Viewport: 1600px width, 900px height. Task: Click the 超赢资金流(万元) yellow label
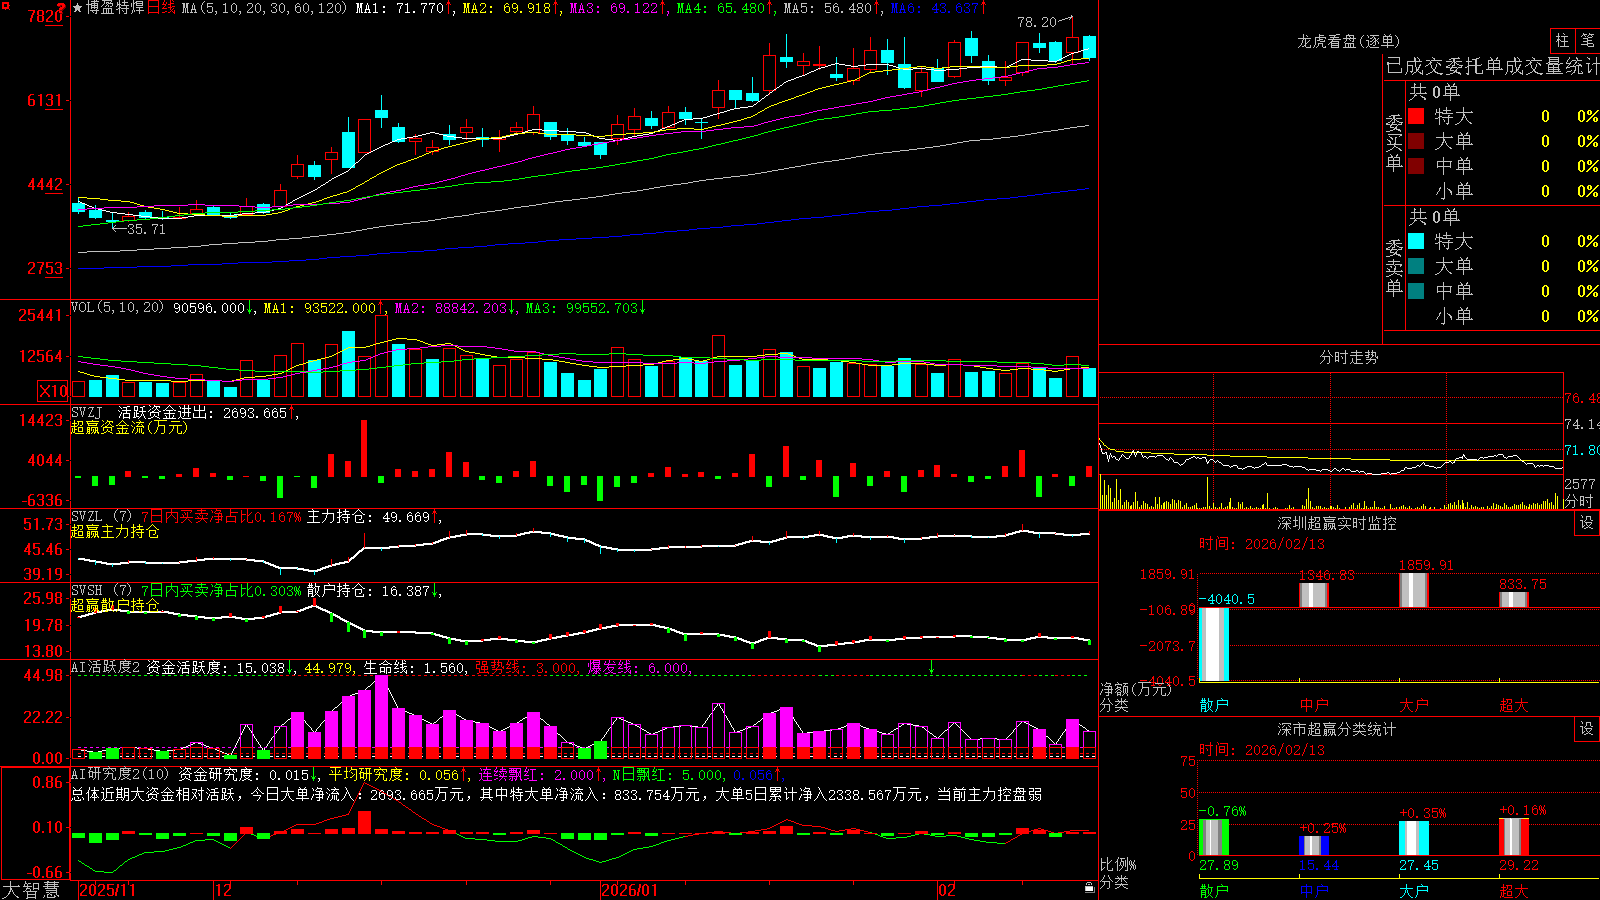[x=129, y=427]
